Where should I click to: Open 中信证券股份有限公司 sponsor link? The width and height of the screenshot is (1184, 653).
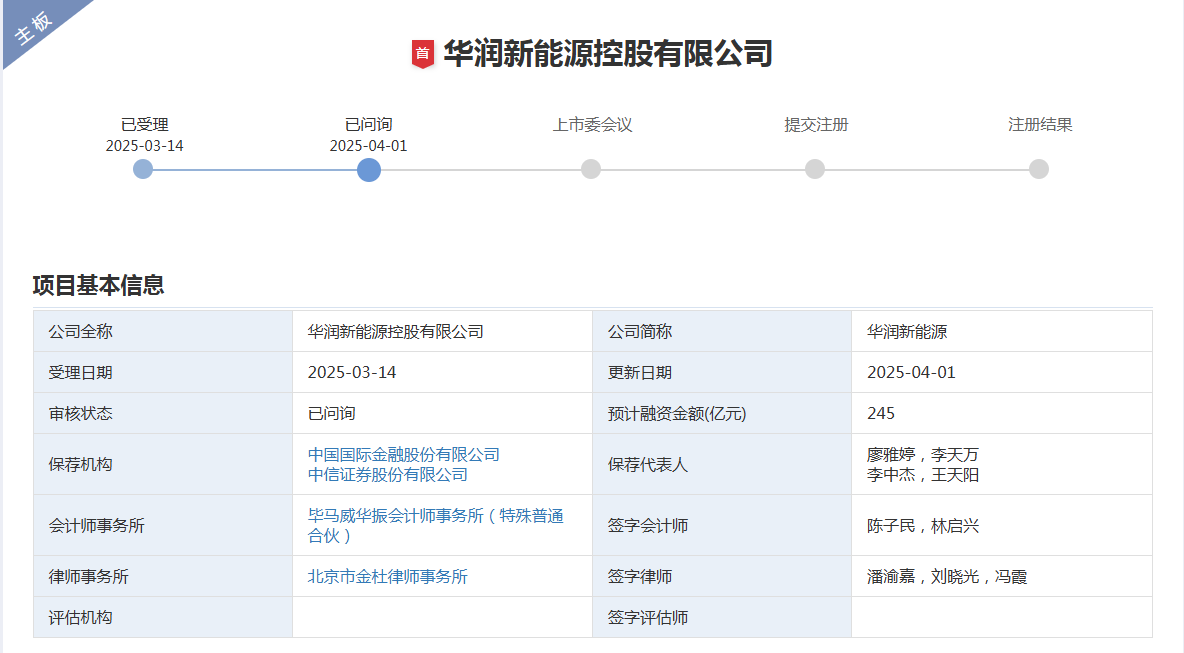coord(387,474)
